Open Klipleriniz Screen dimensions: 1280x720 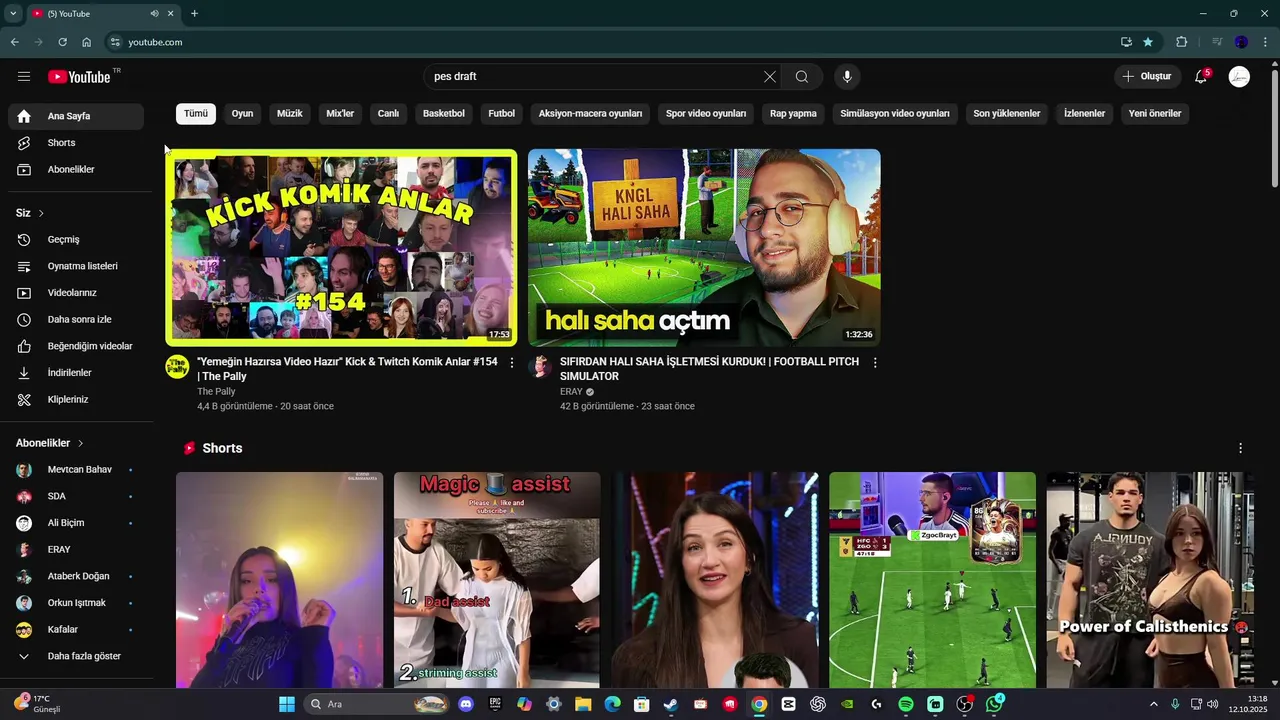[76, 400]
